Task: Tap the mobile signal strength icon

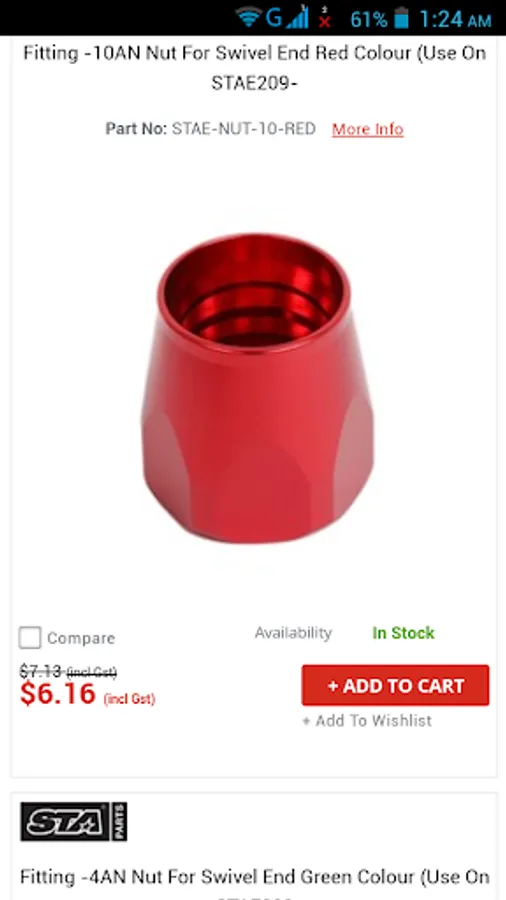Action: coord(297,18)
